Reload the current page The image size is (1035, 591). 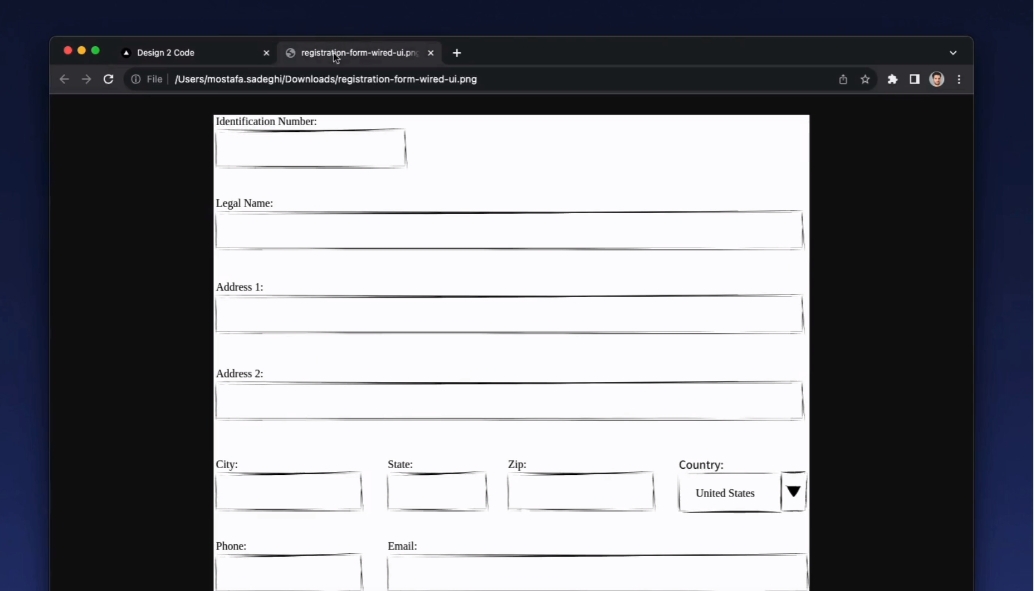(108, 79)
